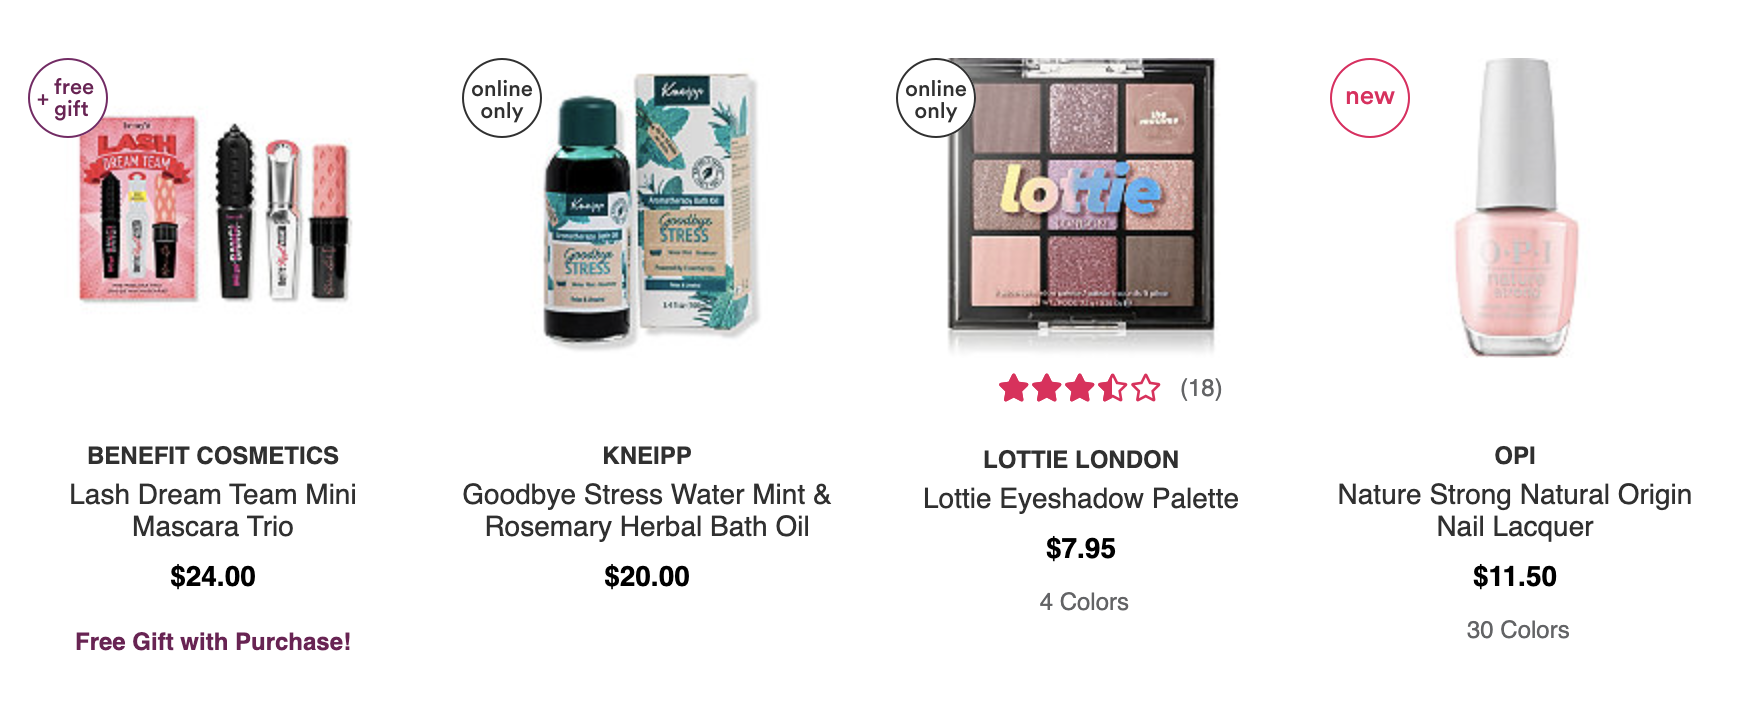Open the OPI brand link
Screen dimensions: 1758x722
1515,456
